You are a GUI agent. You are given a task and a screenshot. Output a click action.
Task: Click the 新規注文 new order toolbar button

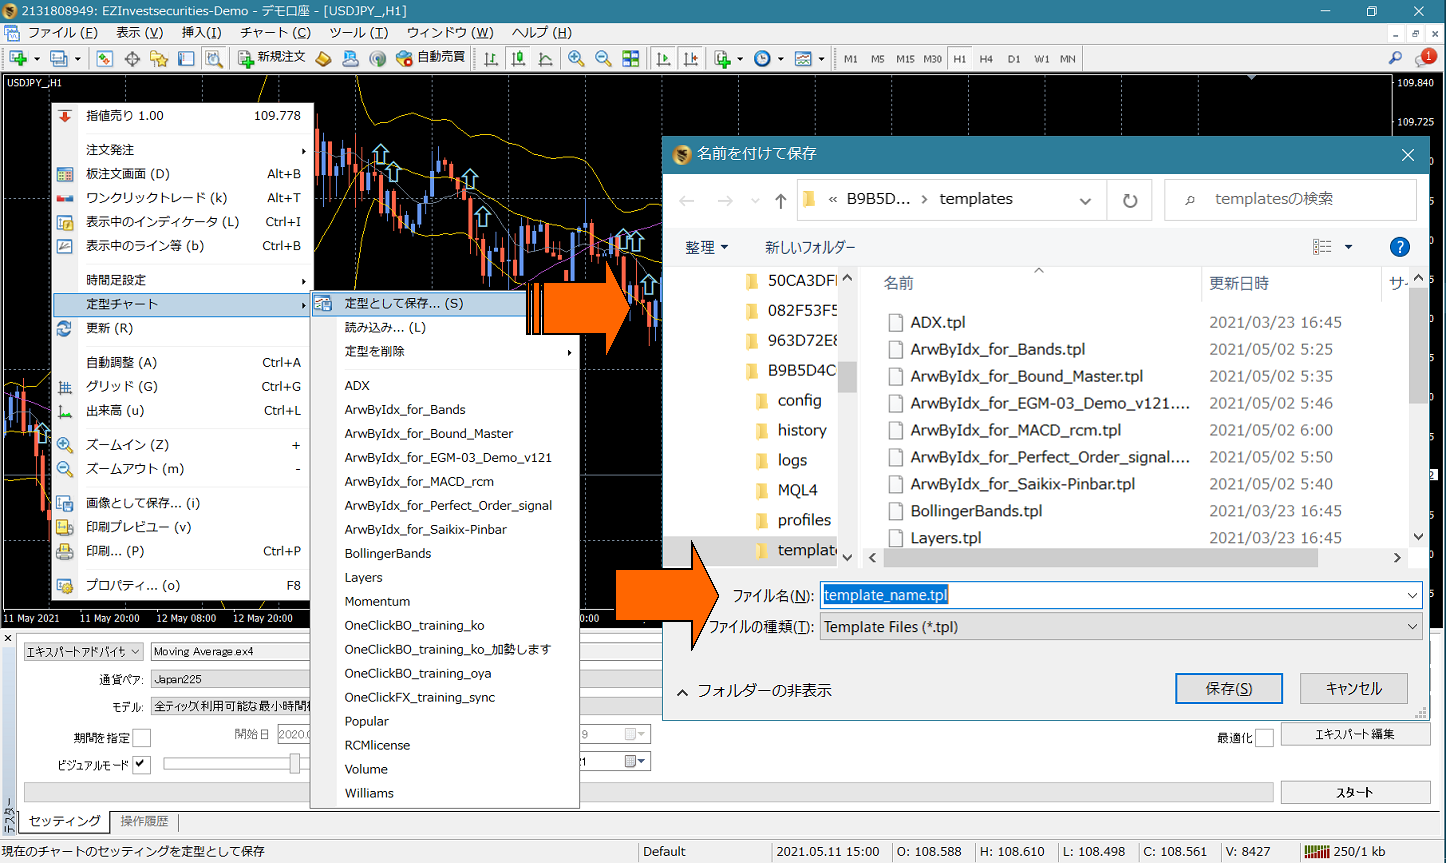click(272, 58)
